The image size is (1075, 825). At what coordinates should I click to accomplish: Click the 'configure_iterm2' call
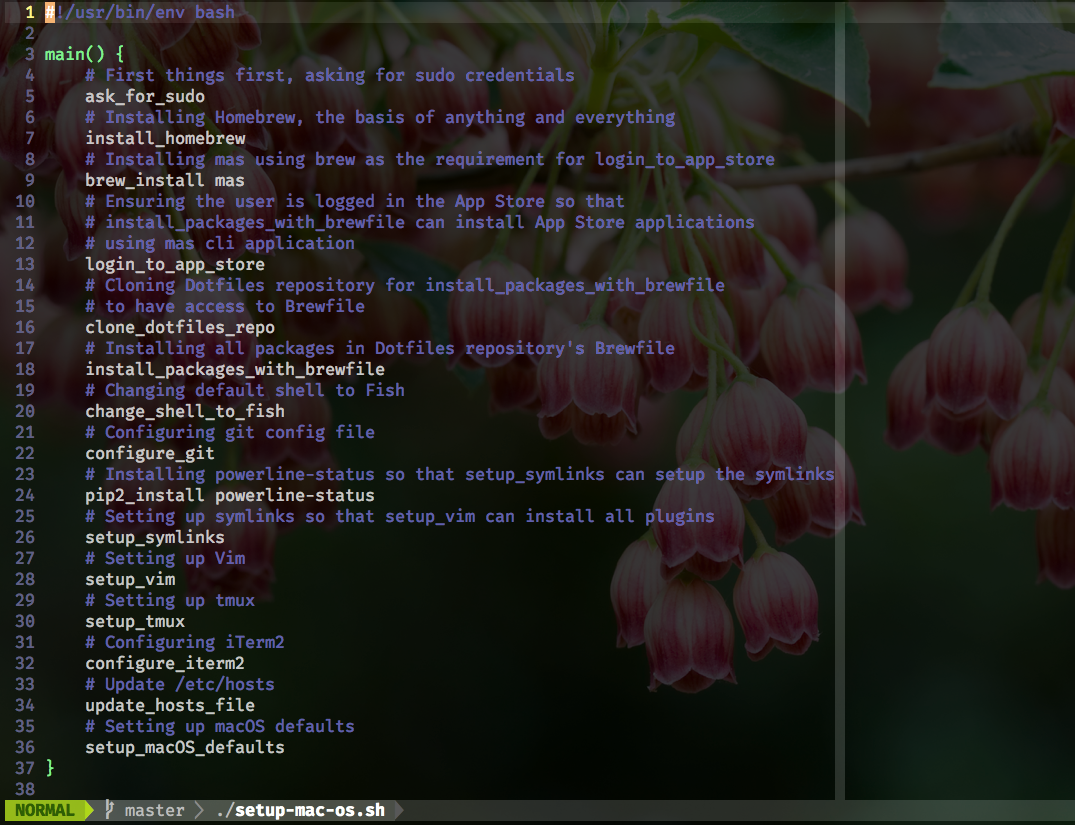click(x=165, y=663)
